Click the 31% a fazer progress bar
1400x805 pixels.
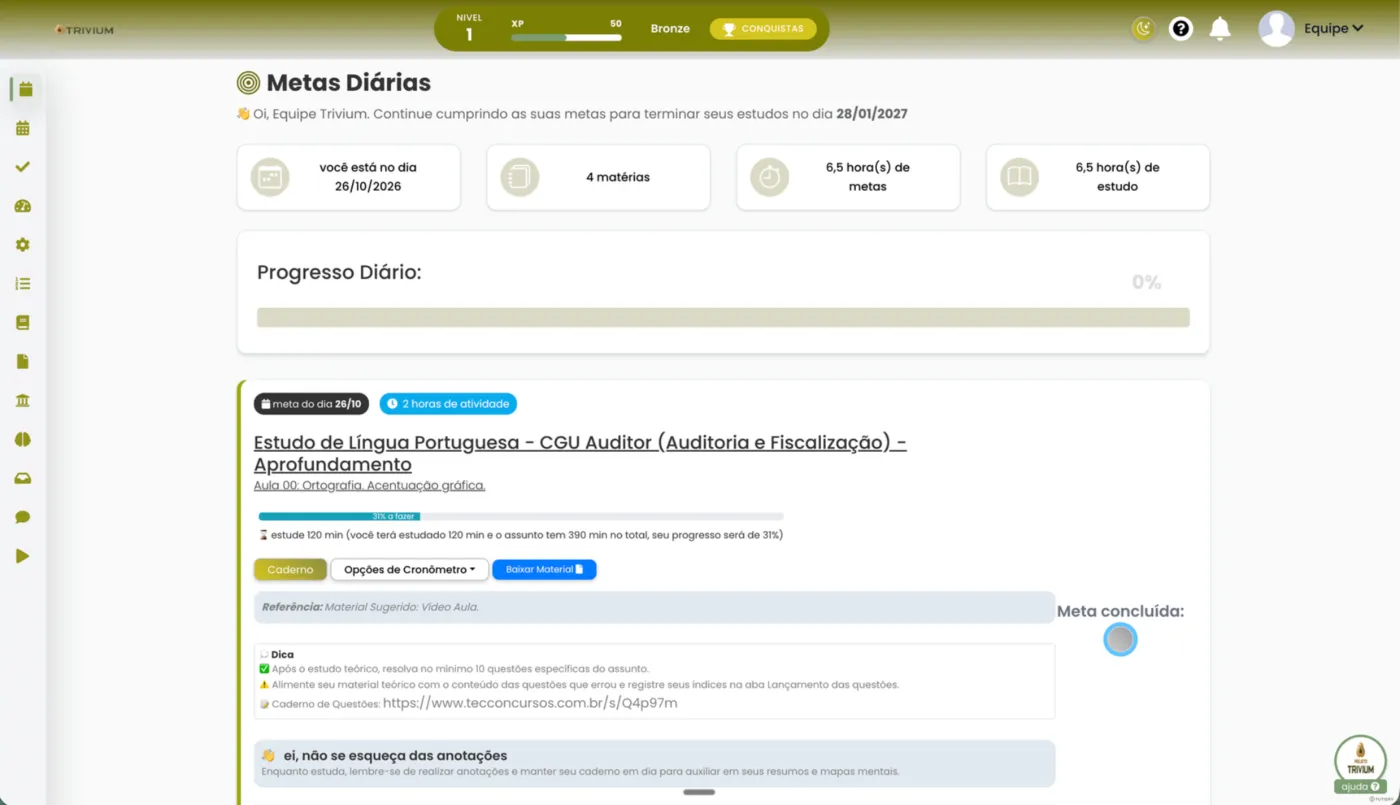coord(520,517)
